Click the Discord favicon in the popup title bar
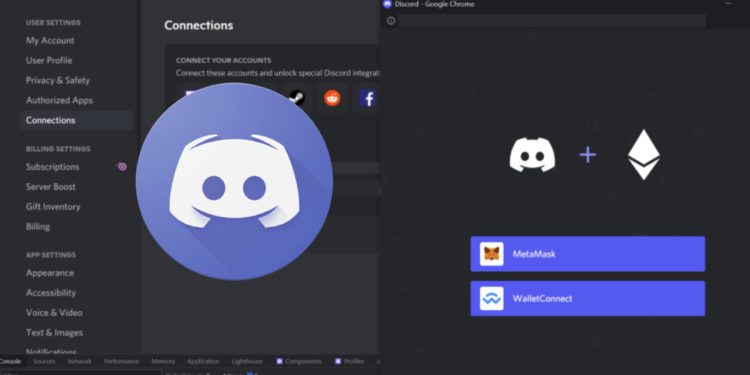 pyautogui.click(x=387, y=4)
